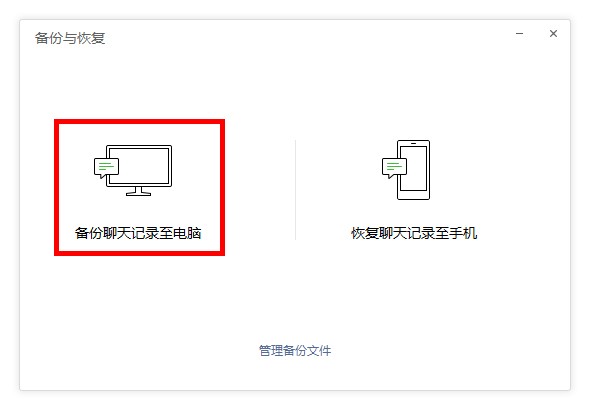Click the smartphone restore icon
This screenshot has width=590, height=410.
click(406, 170)
